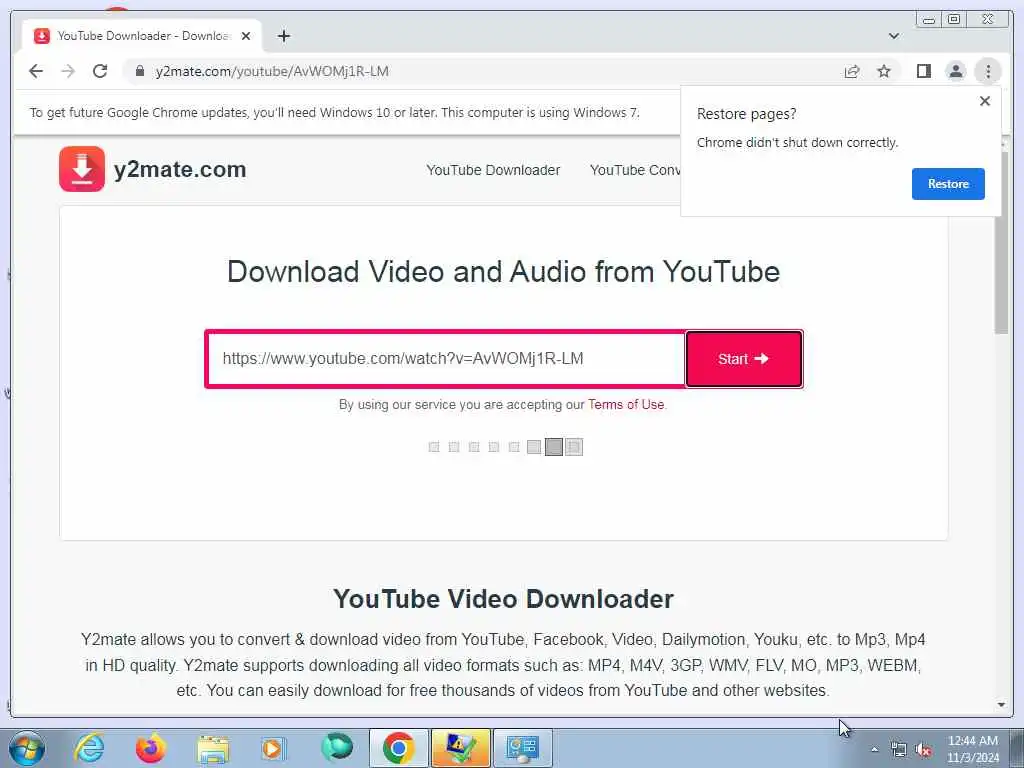Open the green-blue round taskbar app
Image resolution: width=1024 pixels, height=768 pixels.
coord(336,747)
